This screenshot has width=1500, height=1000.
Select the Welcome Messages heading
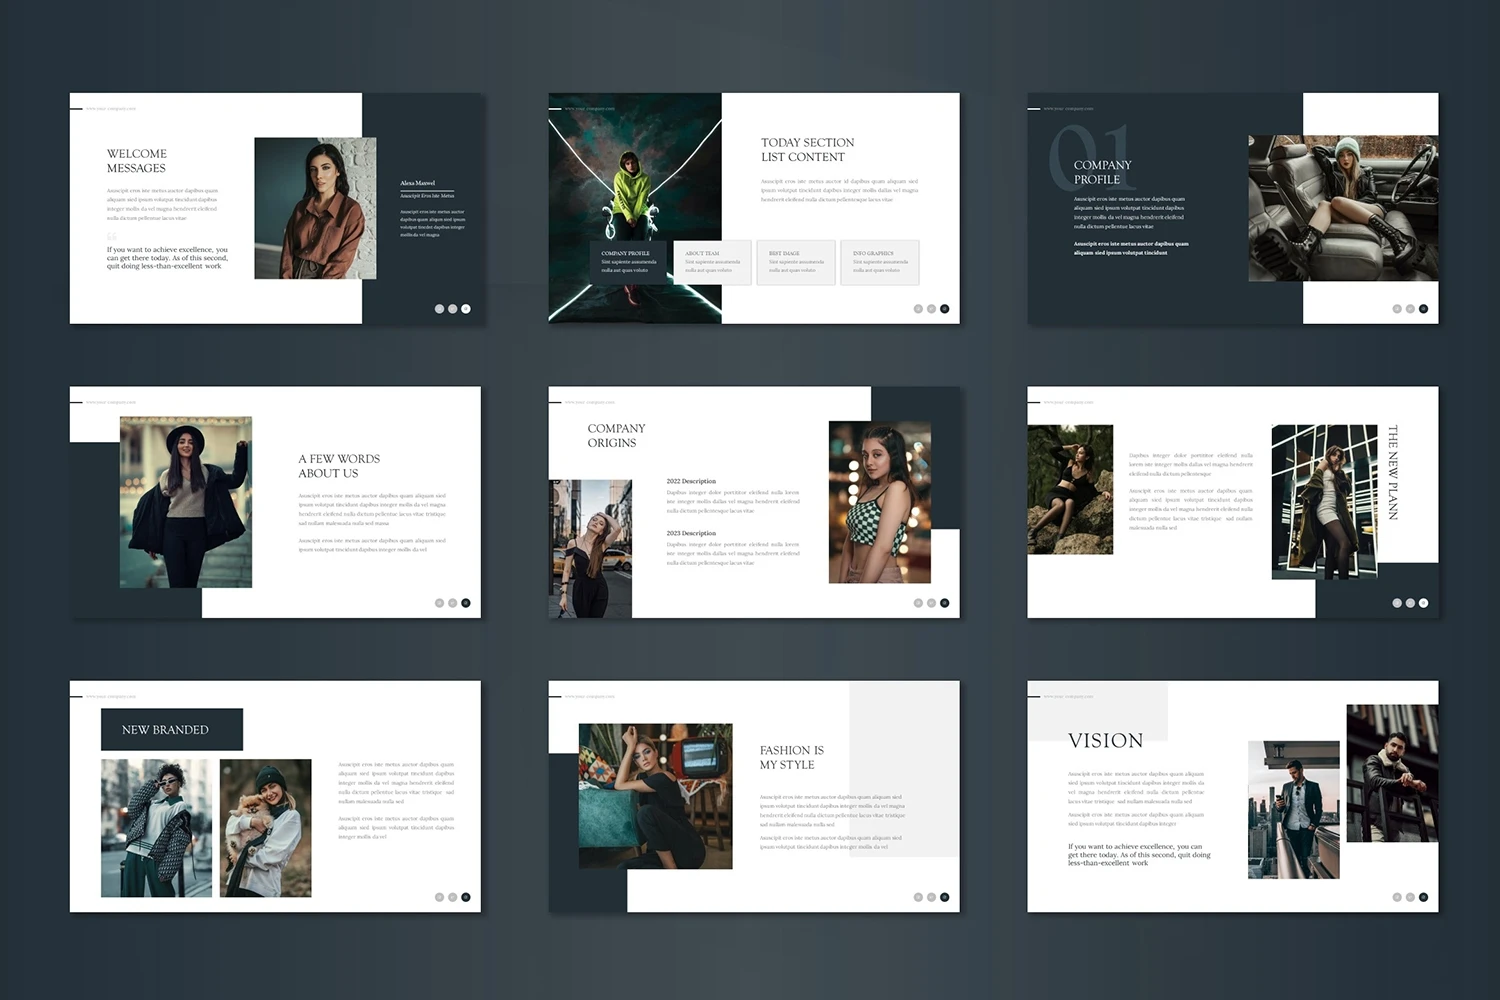[137, 161]
